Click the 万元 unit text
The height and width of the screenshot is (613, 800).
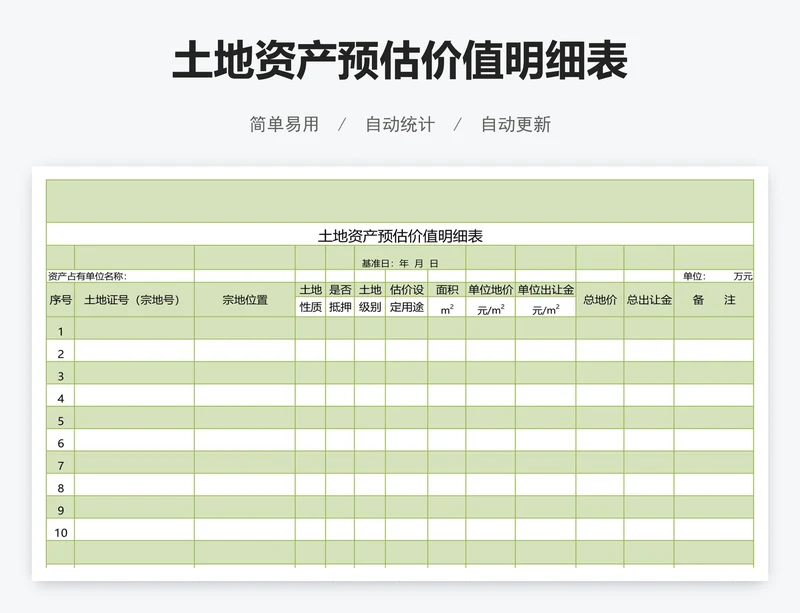click(x=743, y=276)
